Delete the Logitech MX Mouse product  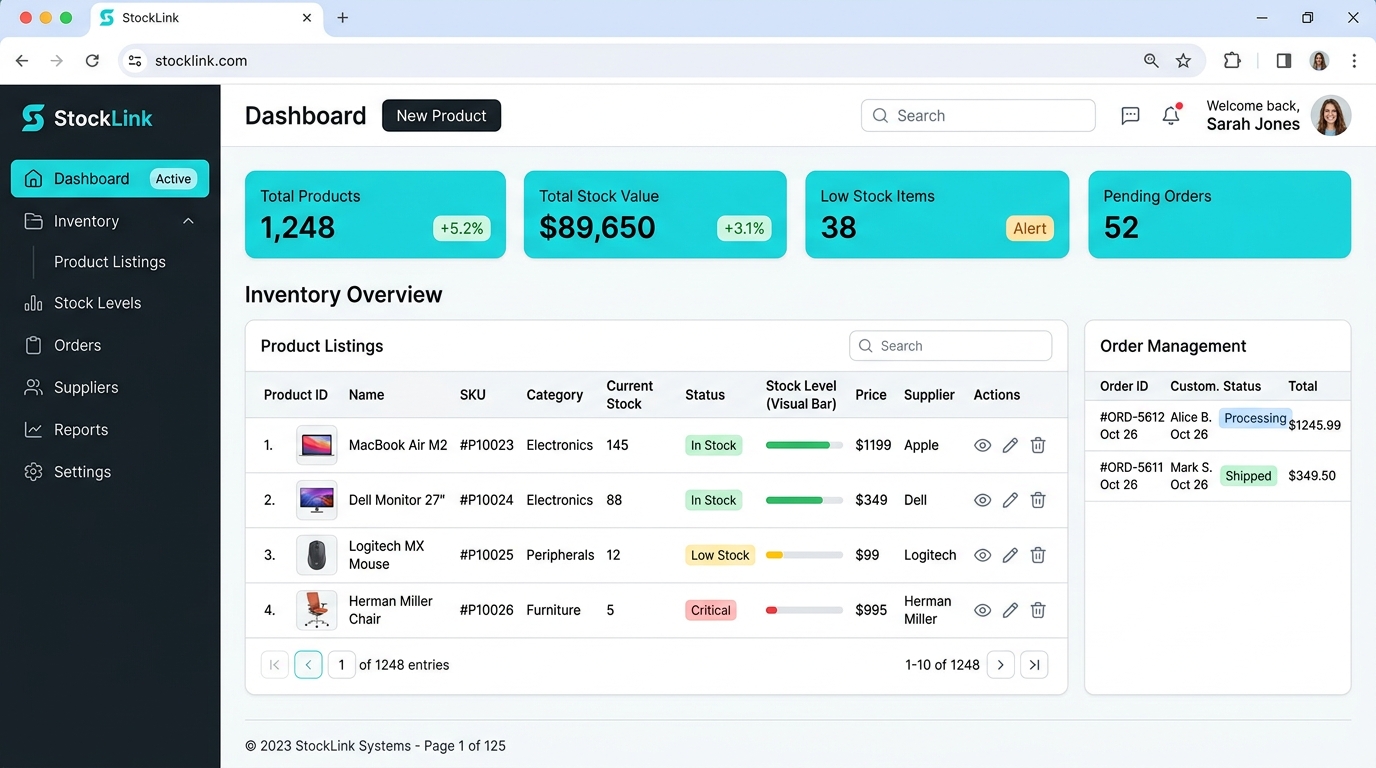click(1038, 555)
